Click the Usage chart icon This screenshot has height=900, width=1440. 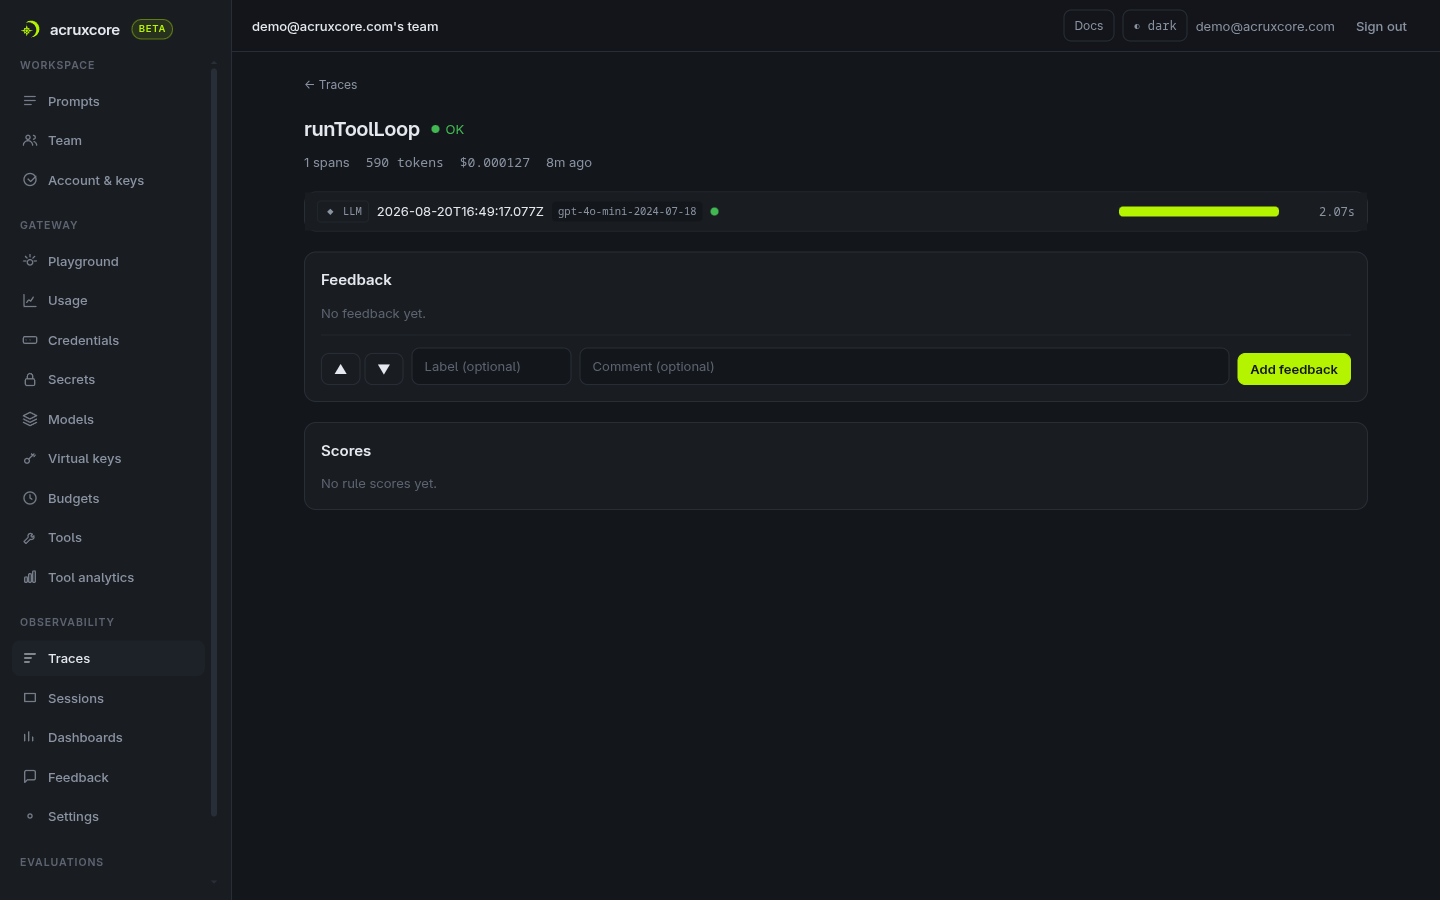coord(30,300)
